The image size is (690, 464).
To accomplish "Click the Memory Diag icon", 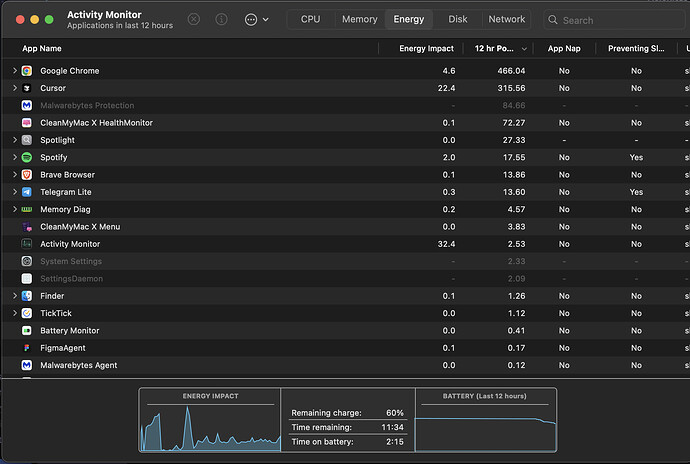I will pos(27,210).
